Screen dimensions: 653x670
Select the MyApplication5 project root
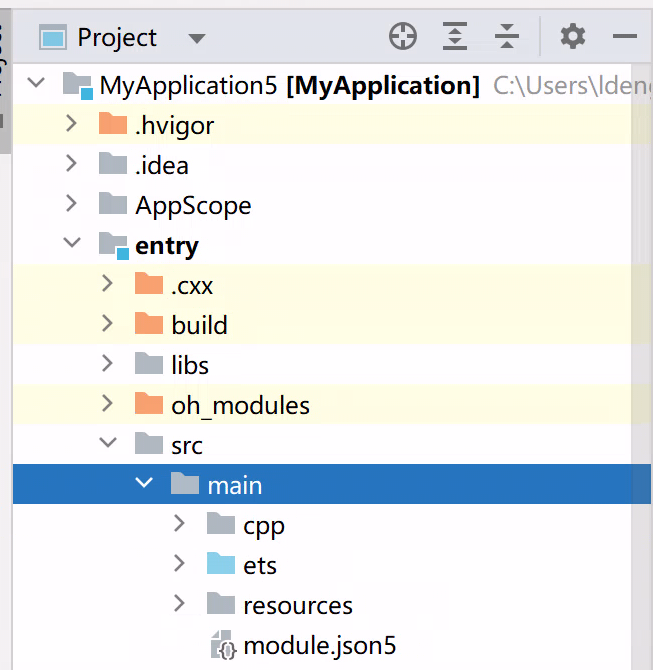pos(188,85)
